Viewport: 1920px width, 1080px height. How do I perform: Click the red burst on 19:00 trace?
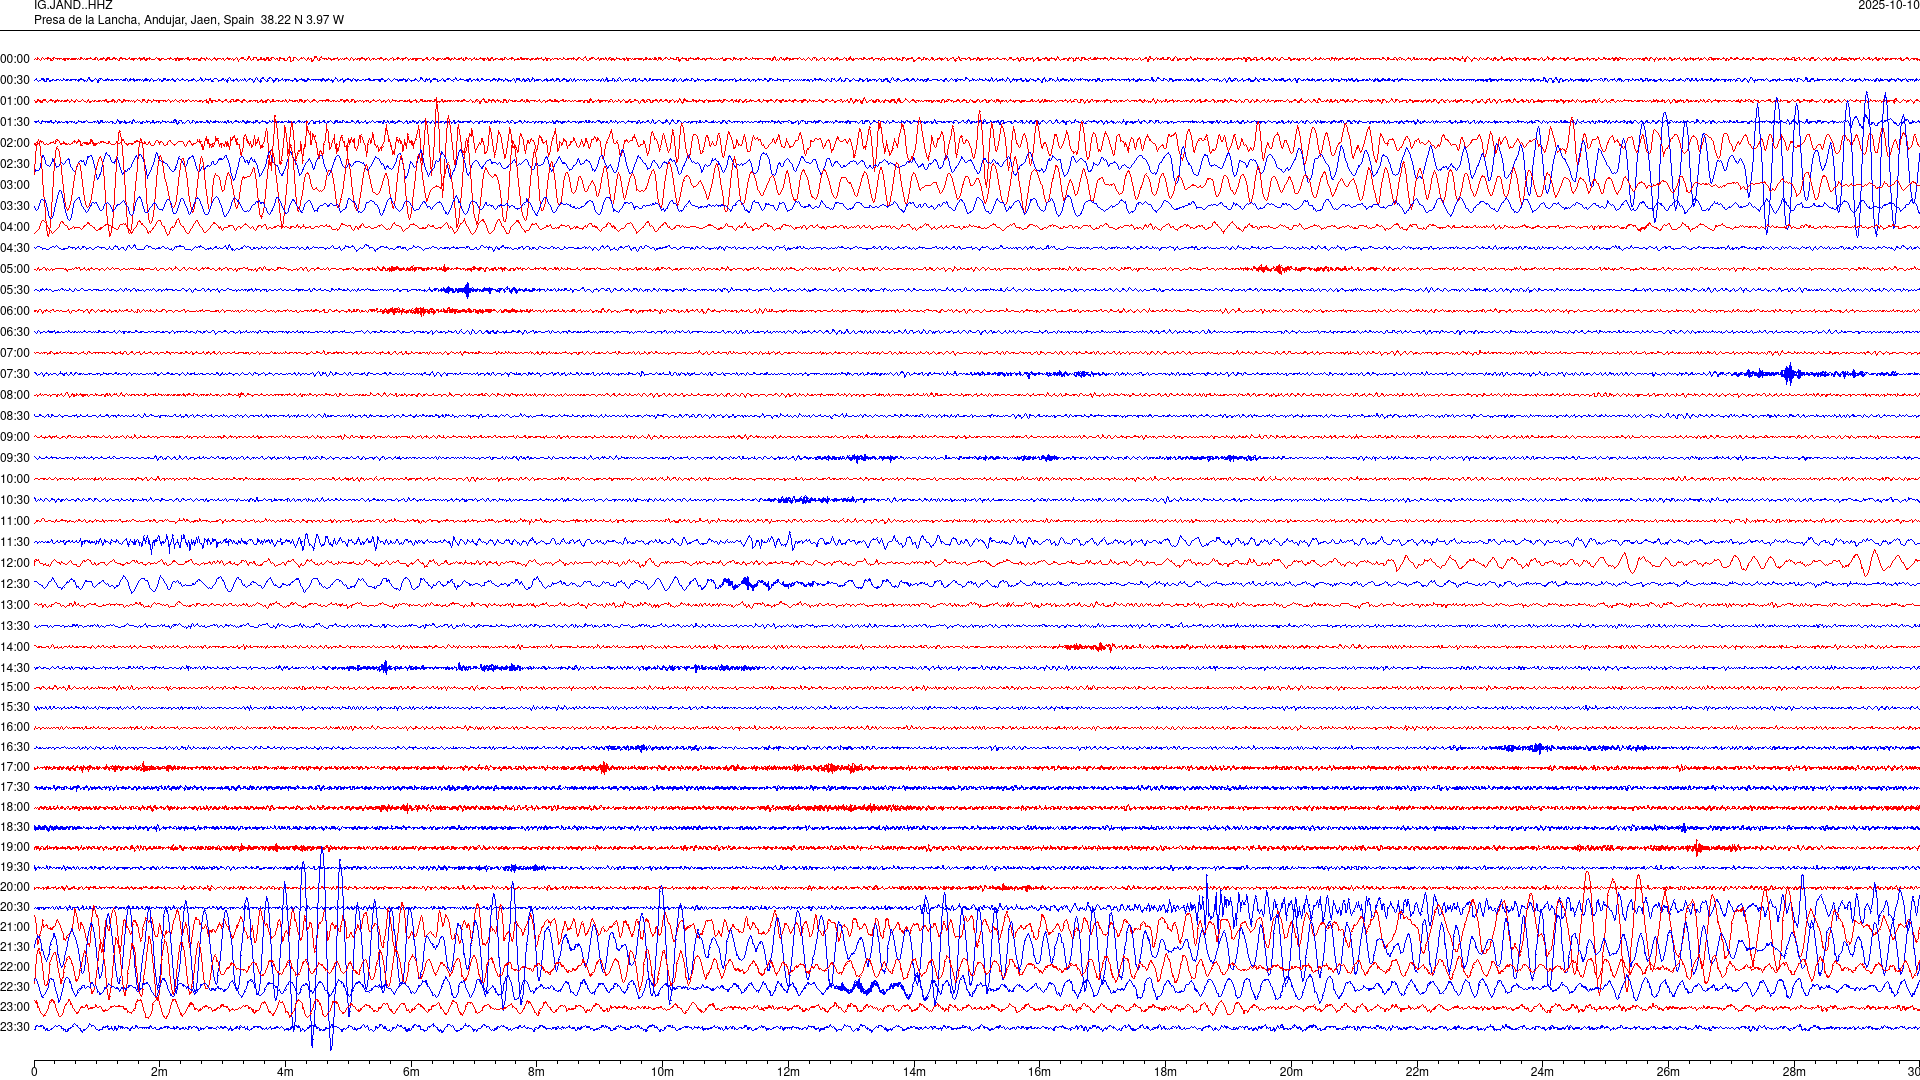tap(1697, 848)
